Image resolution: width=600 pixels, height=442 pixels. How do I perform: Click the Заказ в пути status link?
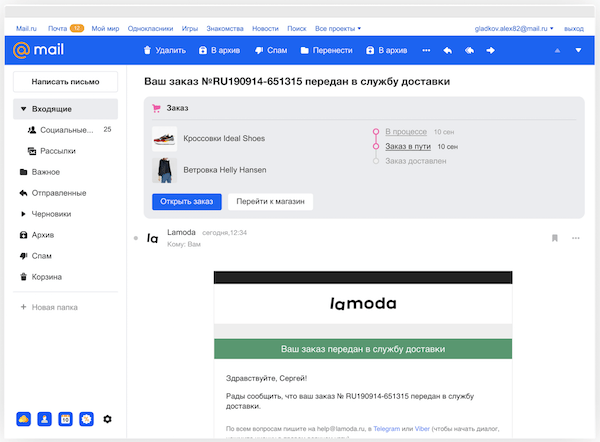(408, 147)
